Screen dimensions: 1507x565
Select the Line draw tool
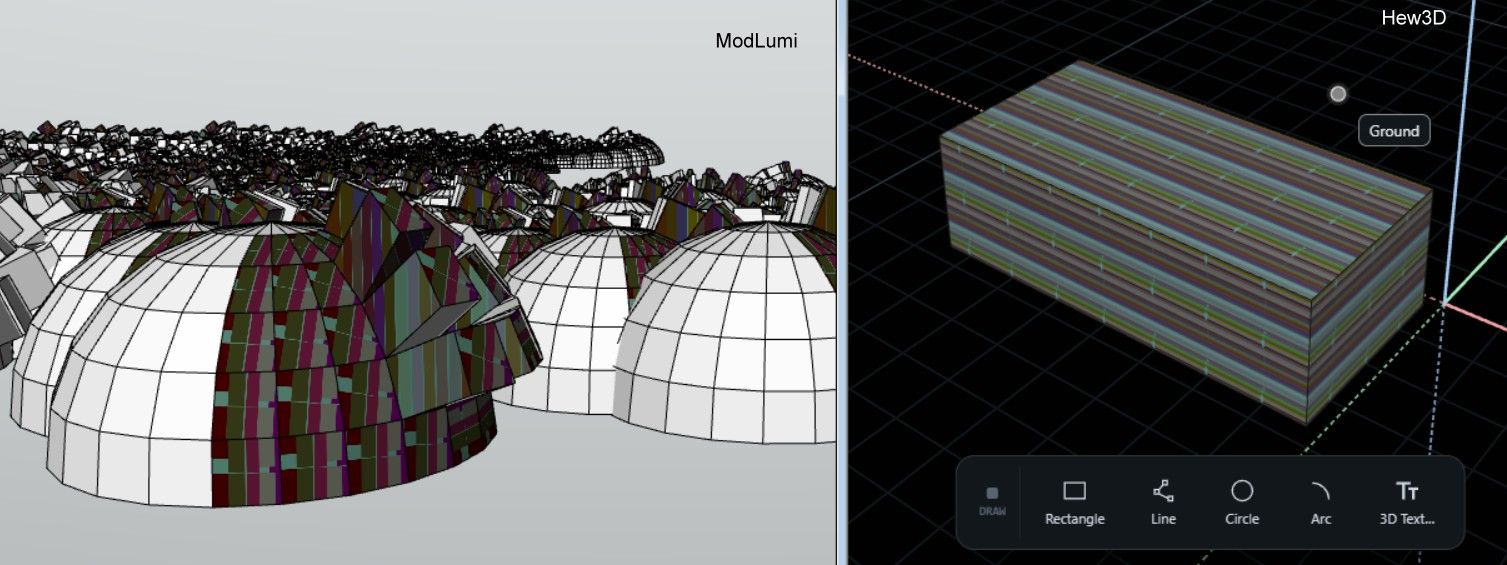point(1163,502)
